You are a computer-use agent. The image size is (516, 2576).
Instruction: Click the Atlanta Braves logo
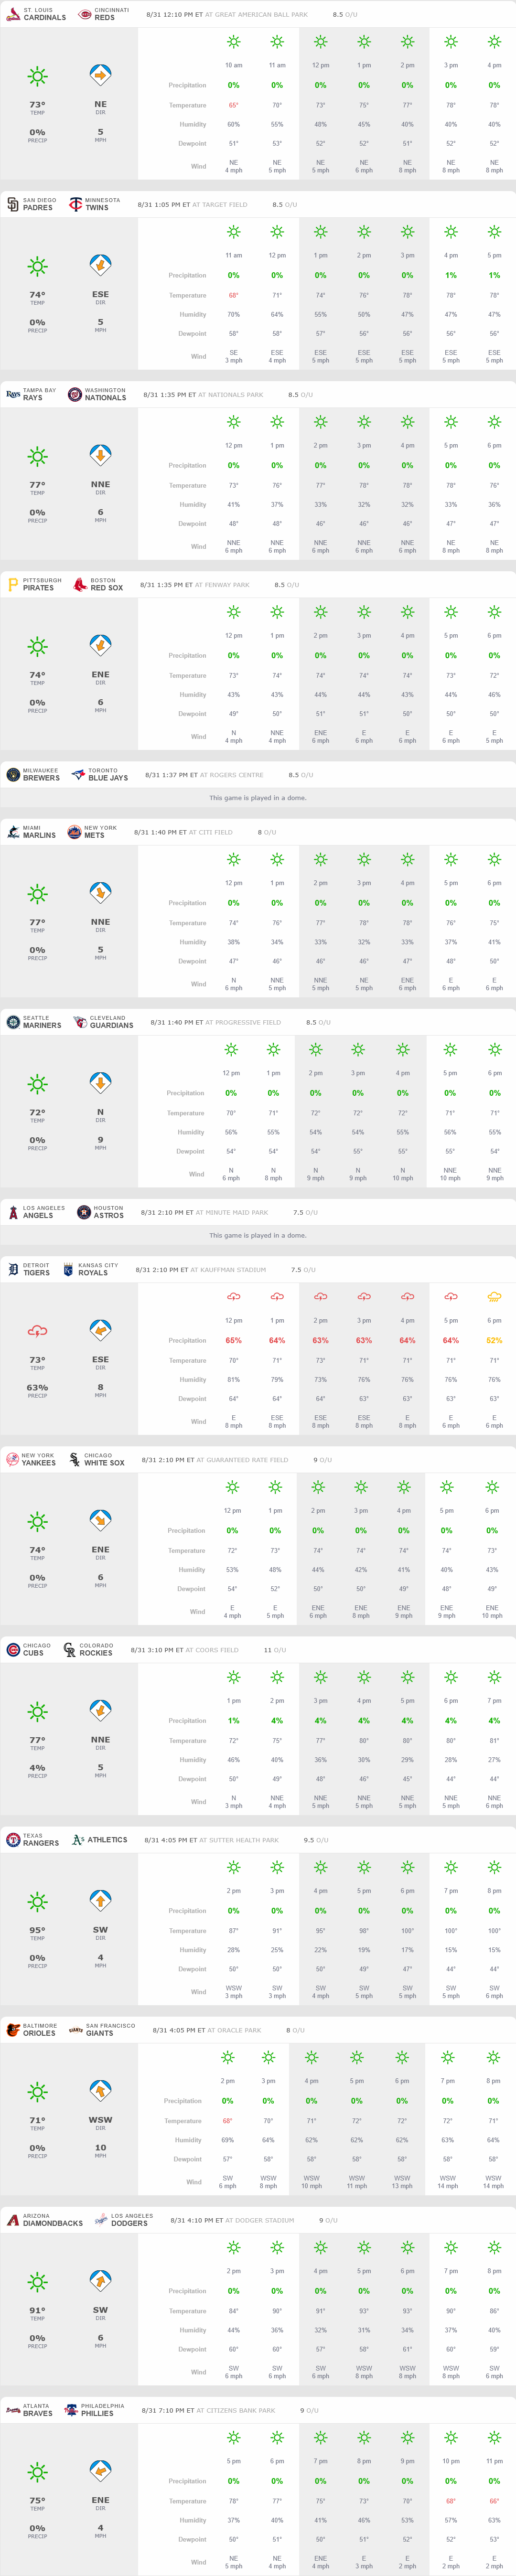pyautogui.click(x=13, y=2410)
